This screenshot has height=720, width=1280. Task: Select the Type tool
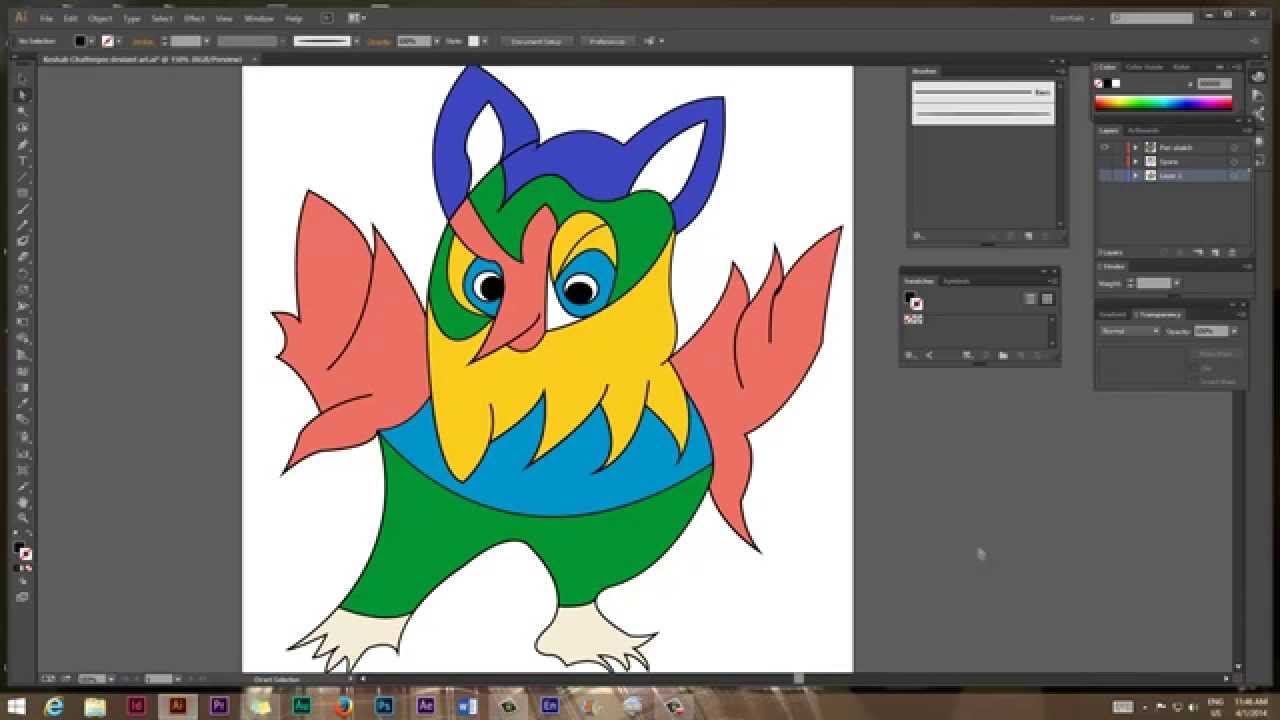click(x=23, y=160)
